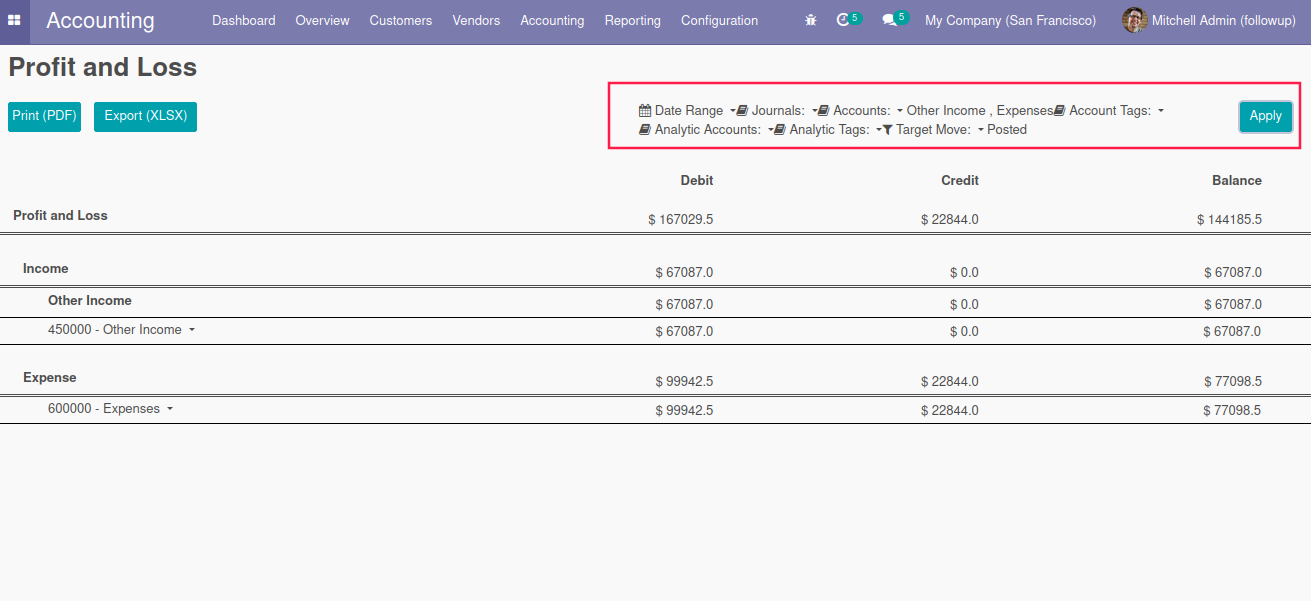Click the bold Other Income group label

90,300
